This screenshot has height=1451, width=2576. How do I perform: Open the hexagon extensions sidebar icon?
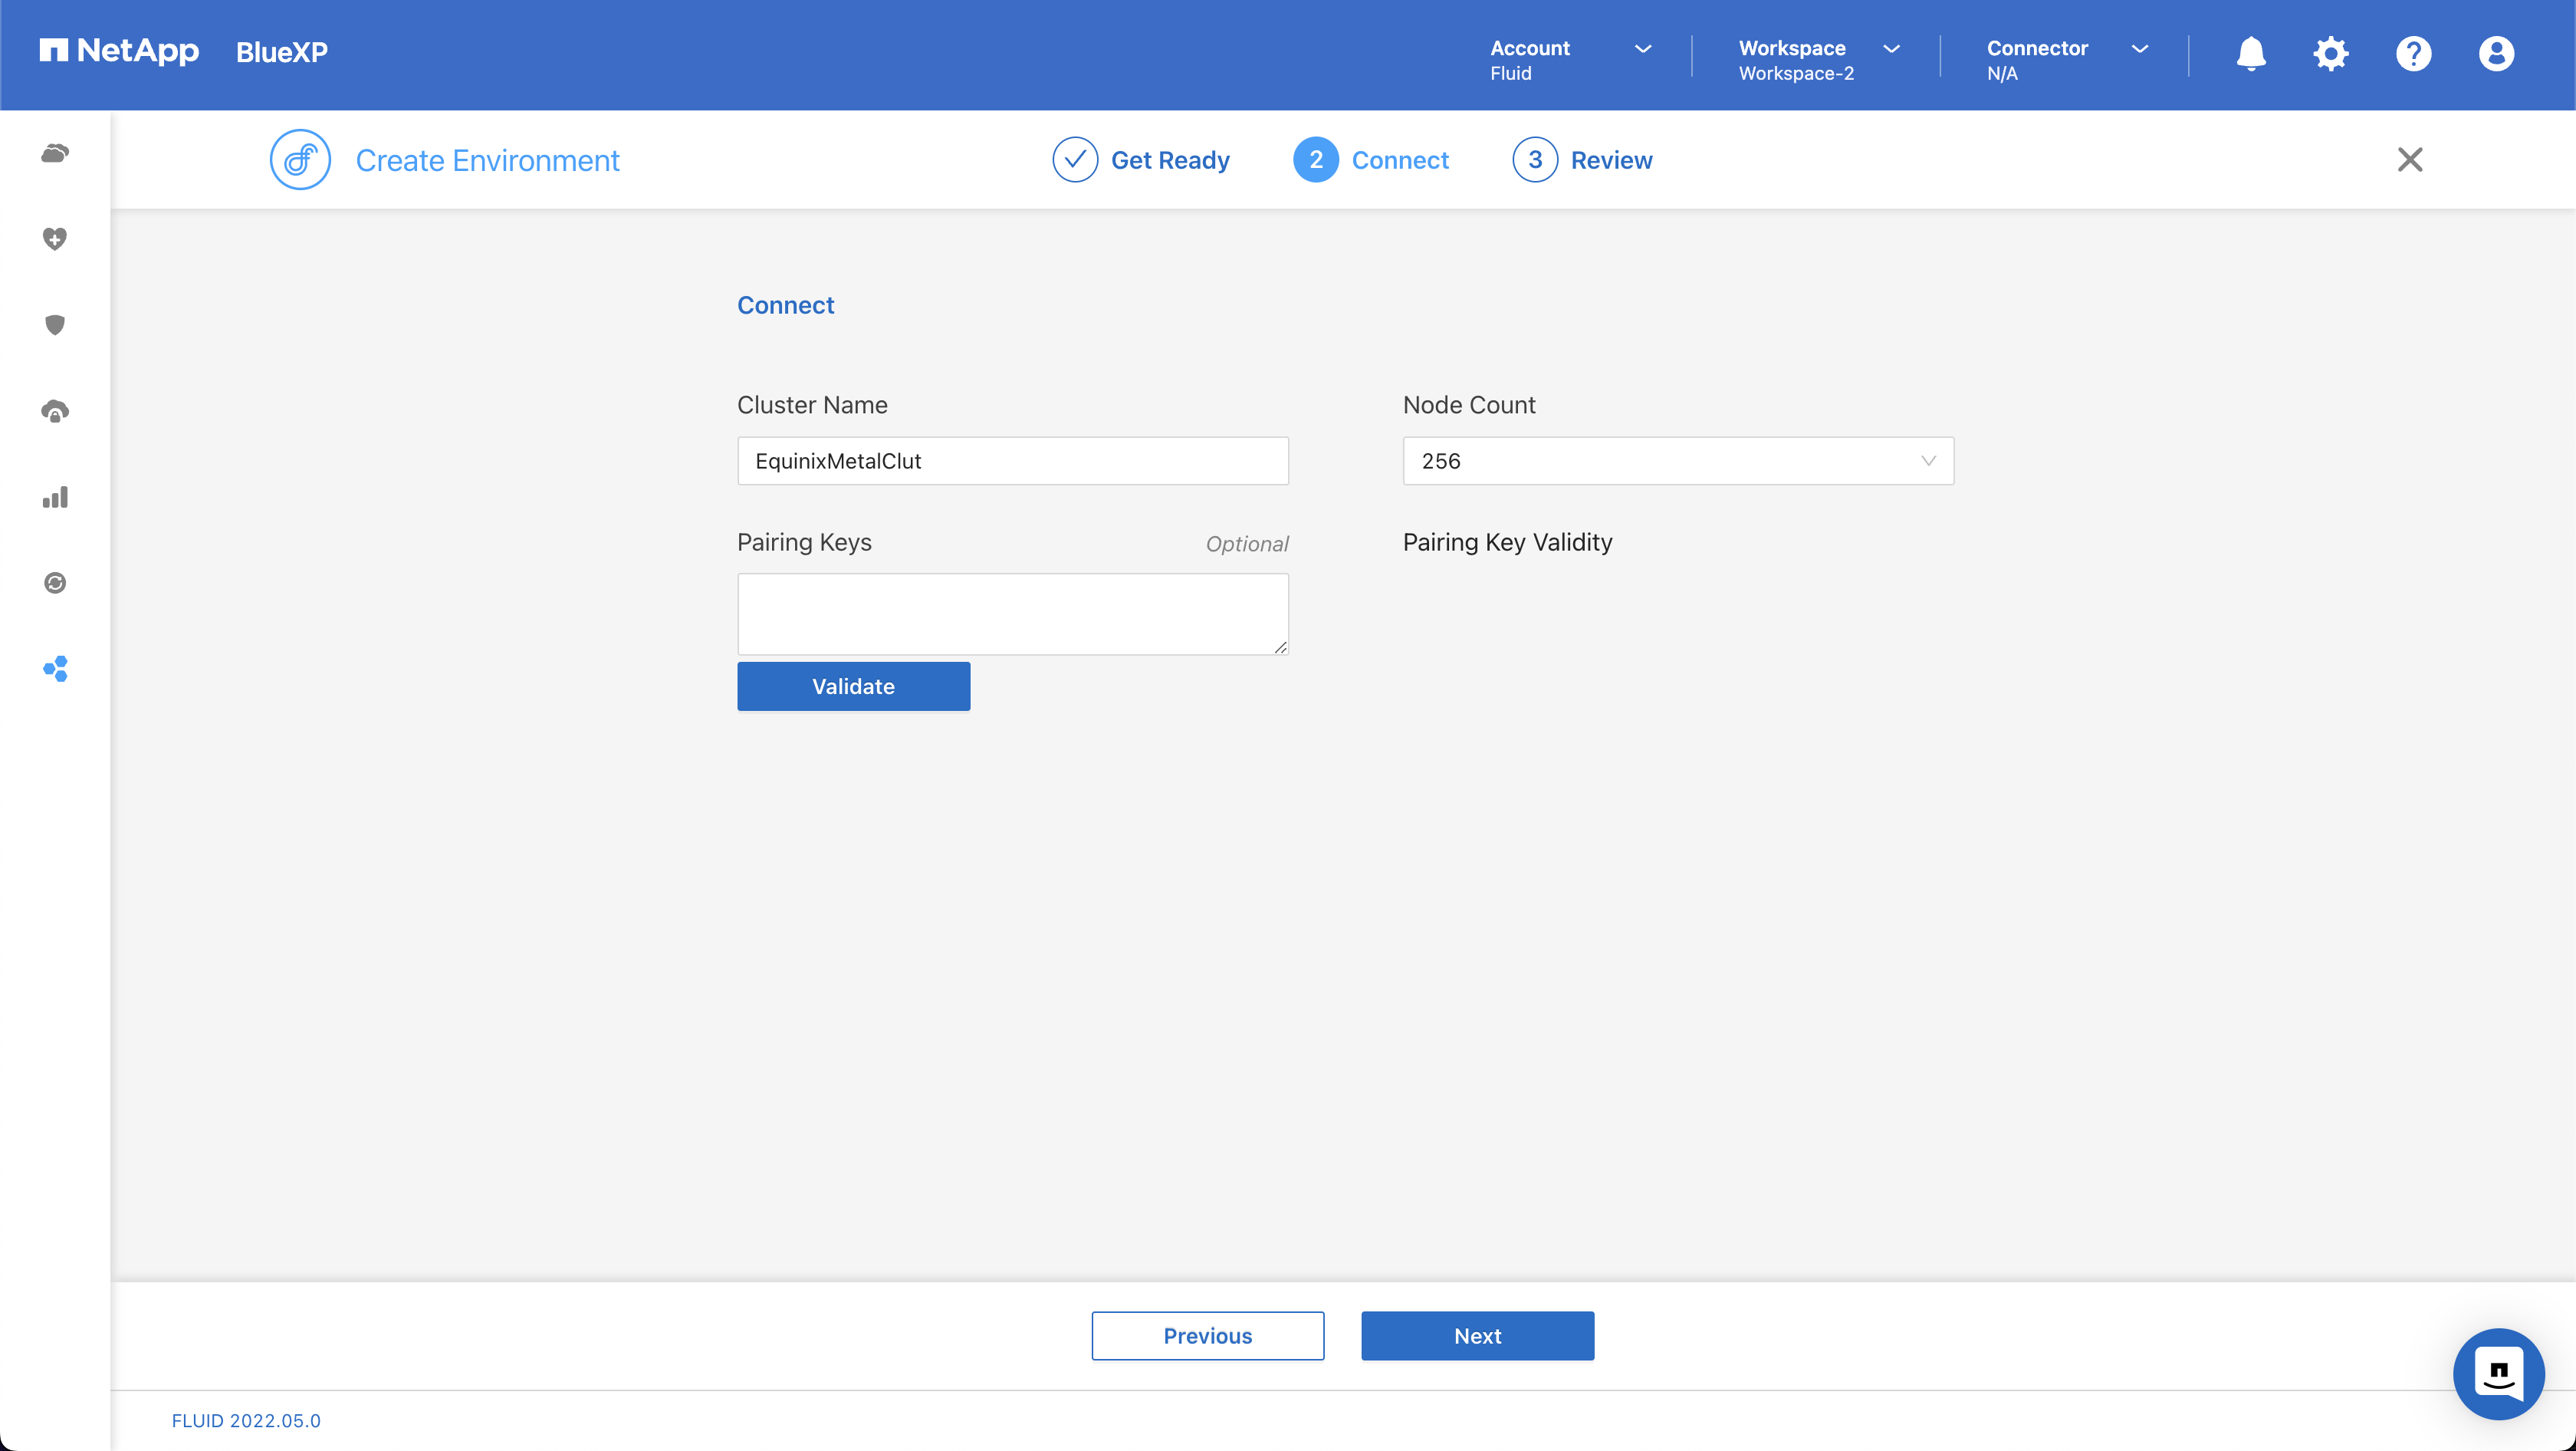[x=55, y=669]
